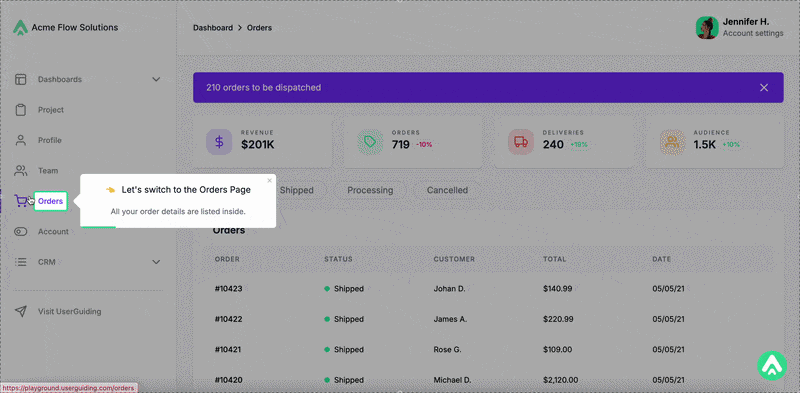This screenshot has width=800, height=393.
Task: Open order #10423
Action: pyautogui.click(x=229, y=289)
